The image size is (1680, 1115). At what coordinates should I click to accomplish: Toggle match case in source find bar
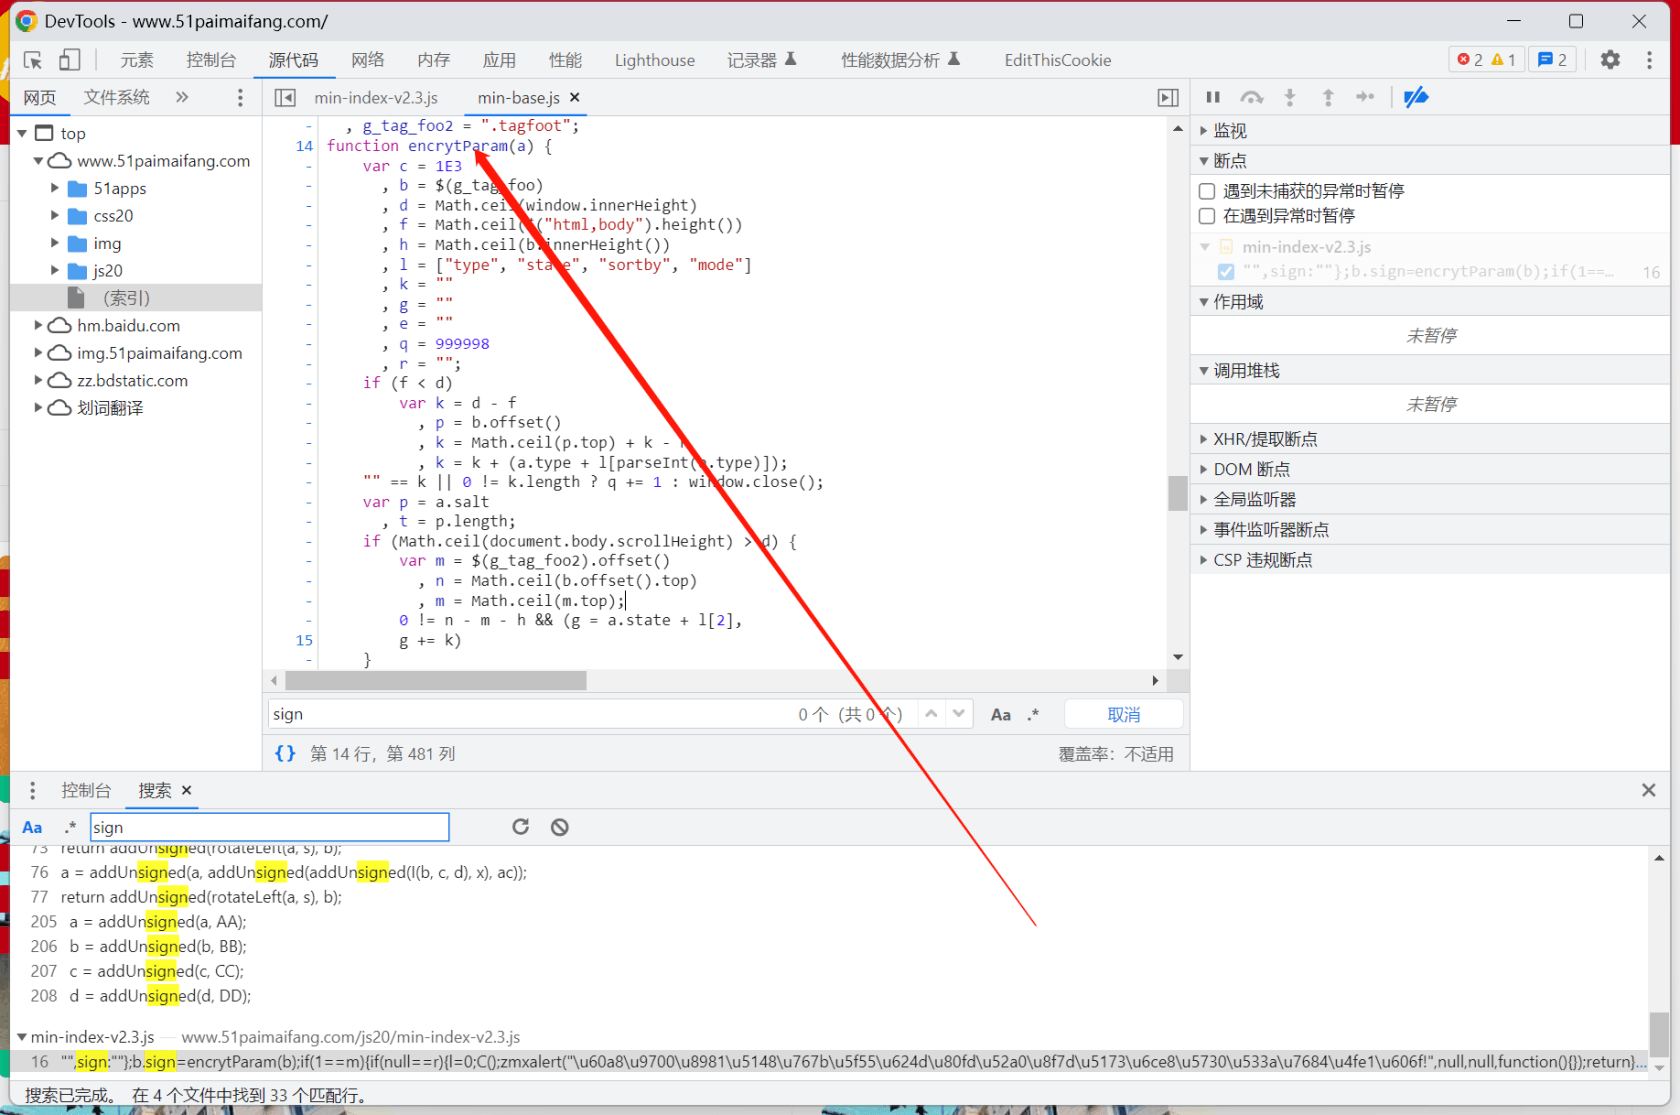click(x=1000, y=714)
